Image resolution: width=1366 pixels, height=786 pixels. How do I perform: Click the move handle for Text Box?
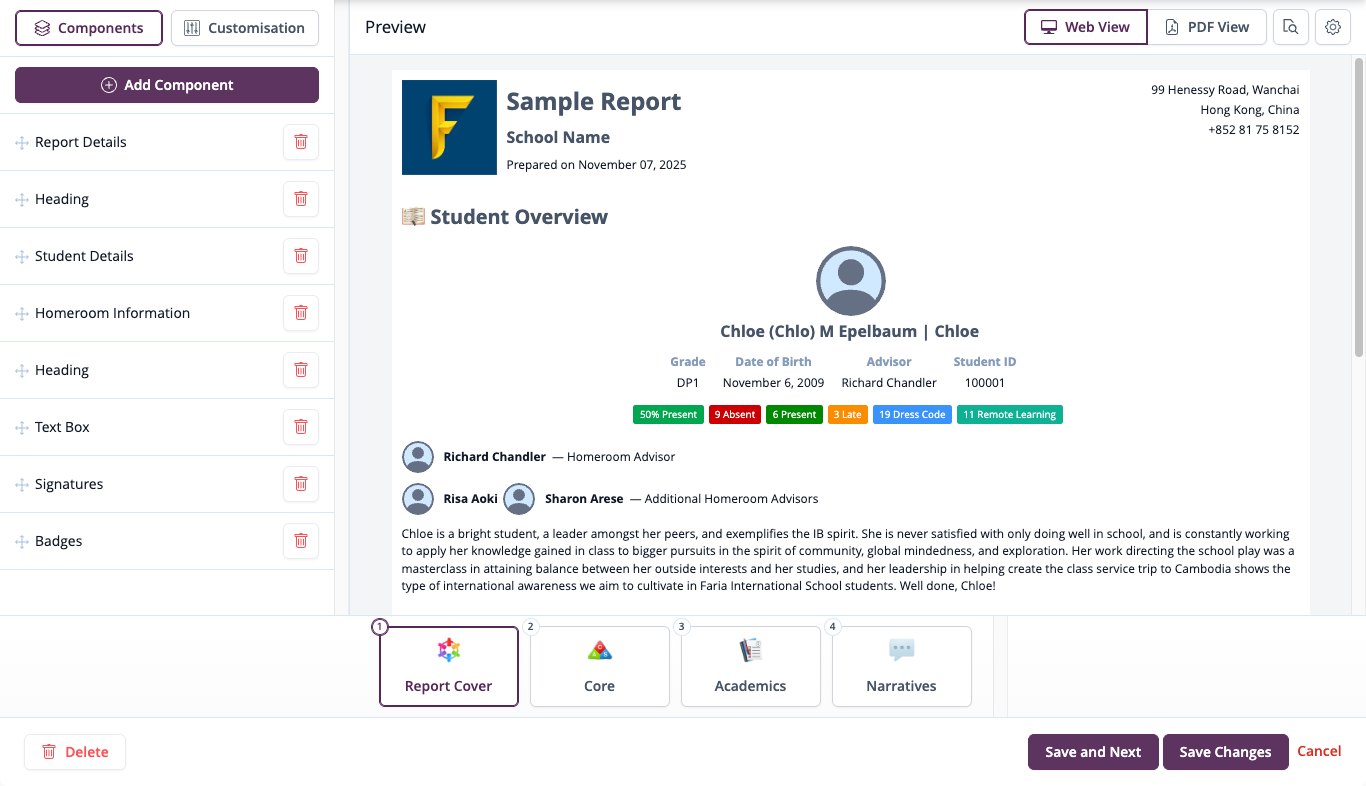point(21,428)
